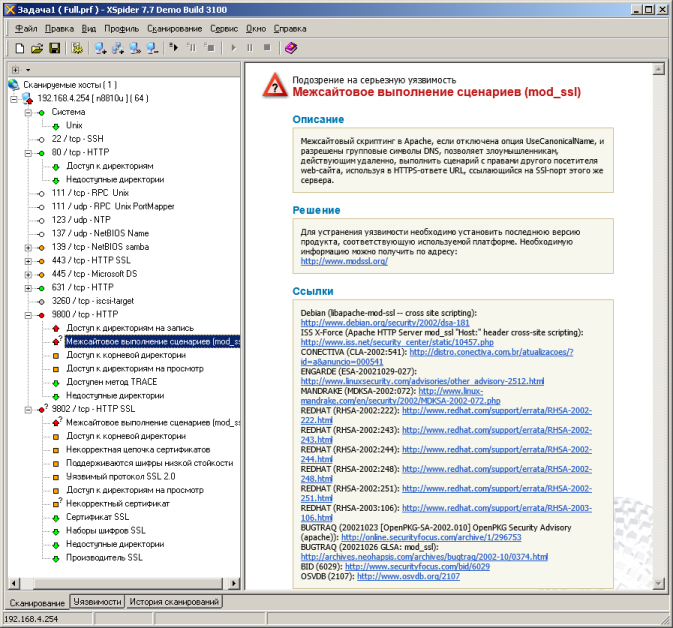Open the Сервис menu
The image size is (673, 628).
click(224, 29)
